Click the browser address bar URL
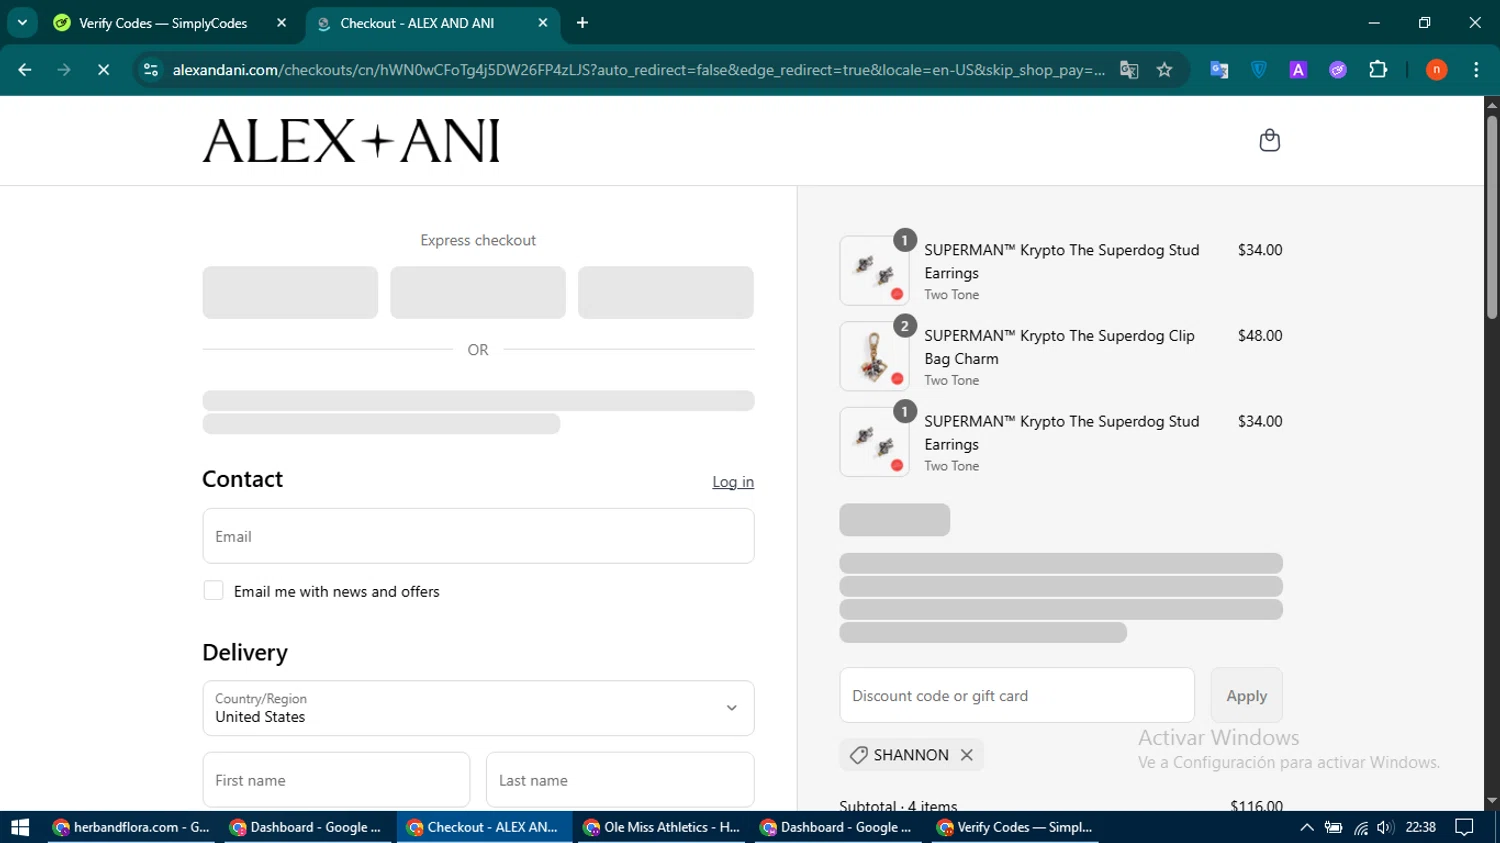 tap(638, 70)
